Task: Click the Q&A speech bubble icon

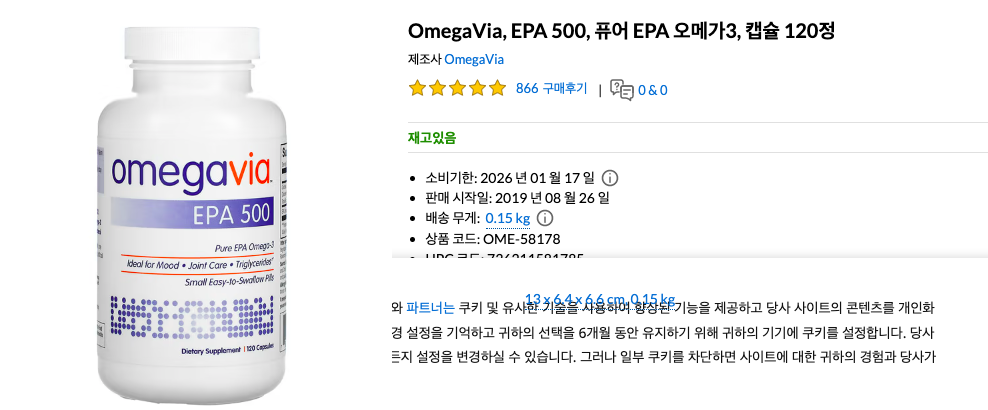Action: click(621, 90)
